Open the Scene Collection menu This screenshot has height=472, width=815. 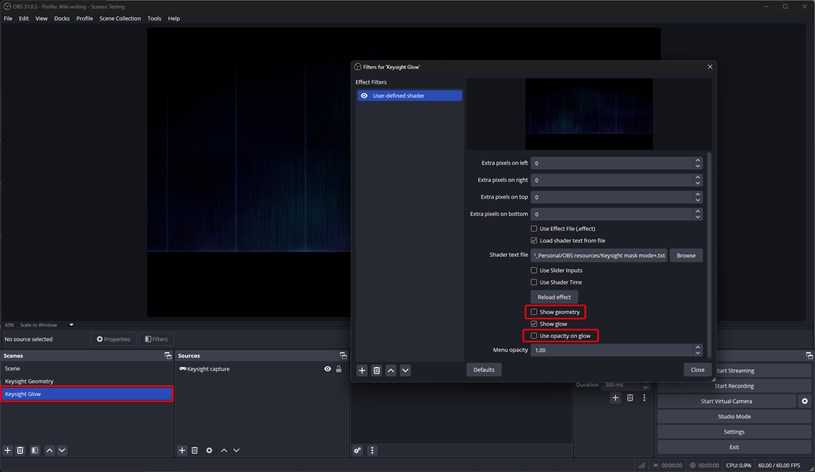click(120, 18)
